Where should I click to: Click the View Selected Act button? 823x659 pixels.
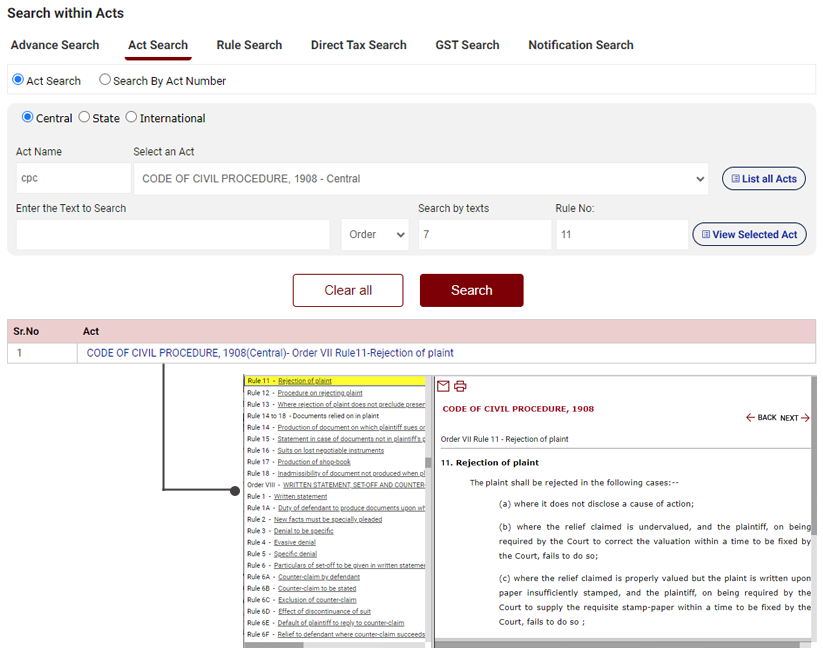click(749, 235)
